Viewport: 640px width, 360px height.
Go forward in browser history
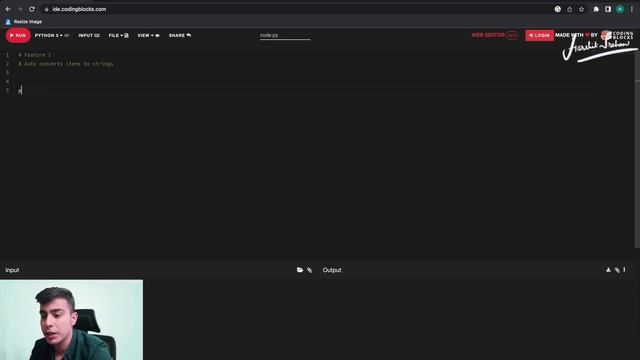(x=20, y=9)
